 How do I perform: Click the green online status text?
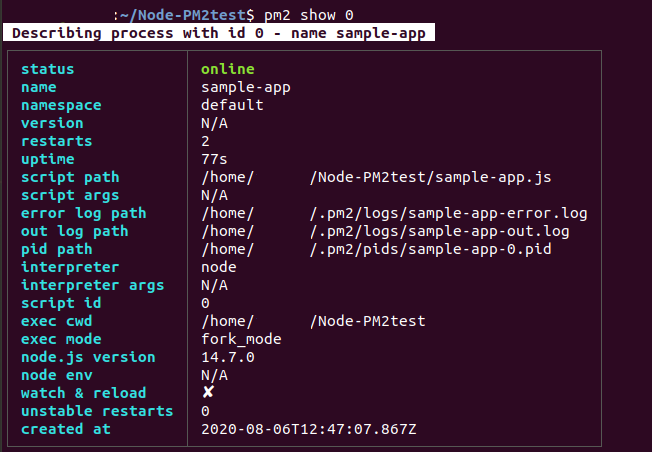pos(227,69)
